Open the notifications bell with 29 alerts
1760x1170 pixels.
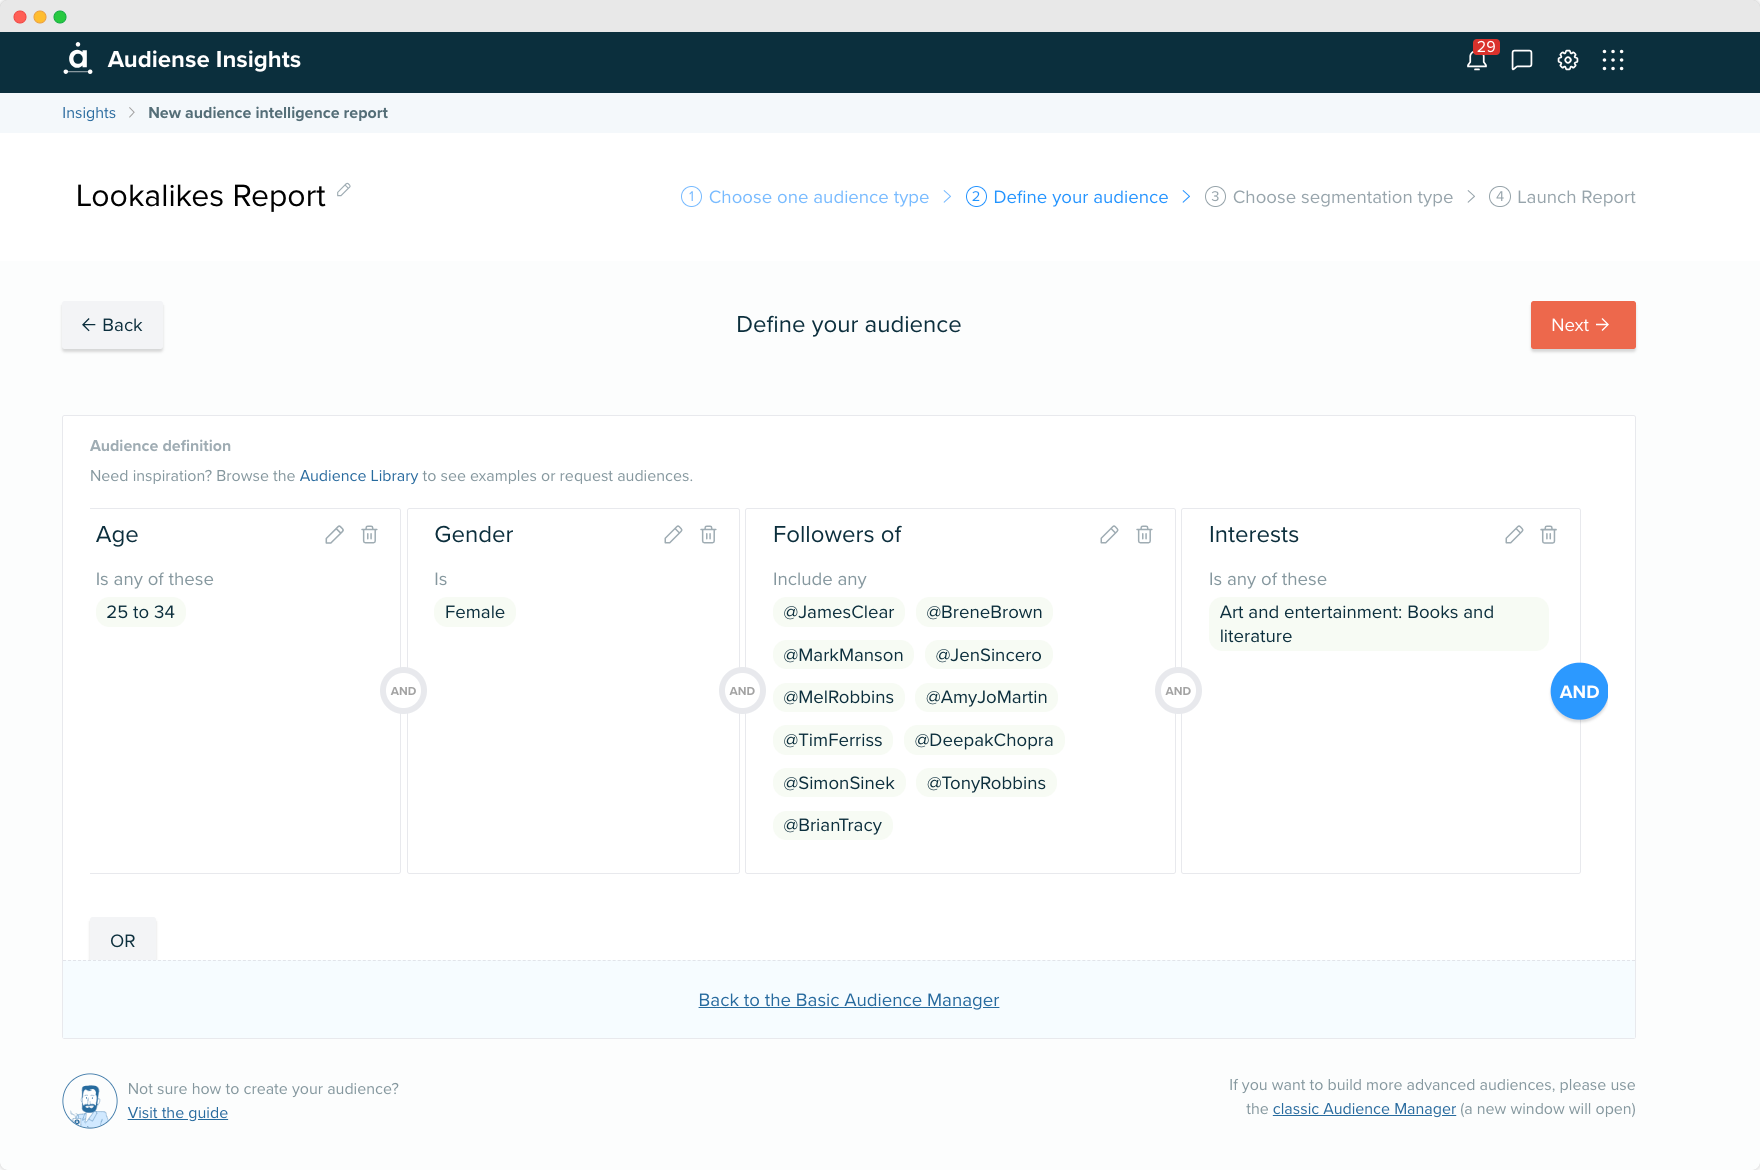[1477, 60]
